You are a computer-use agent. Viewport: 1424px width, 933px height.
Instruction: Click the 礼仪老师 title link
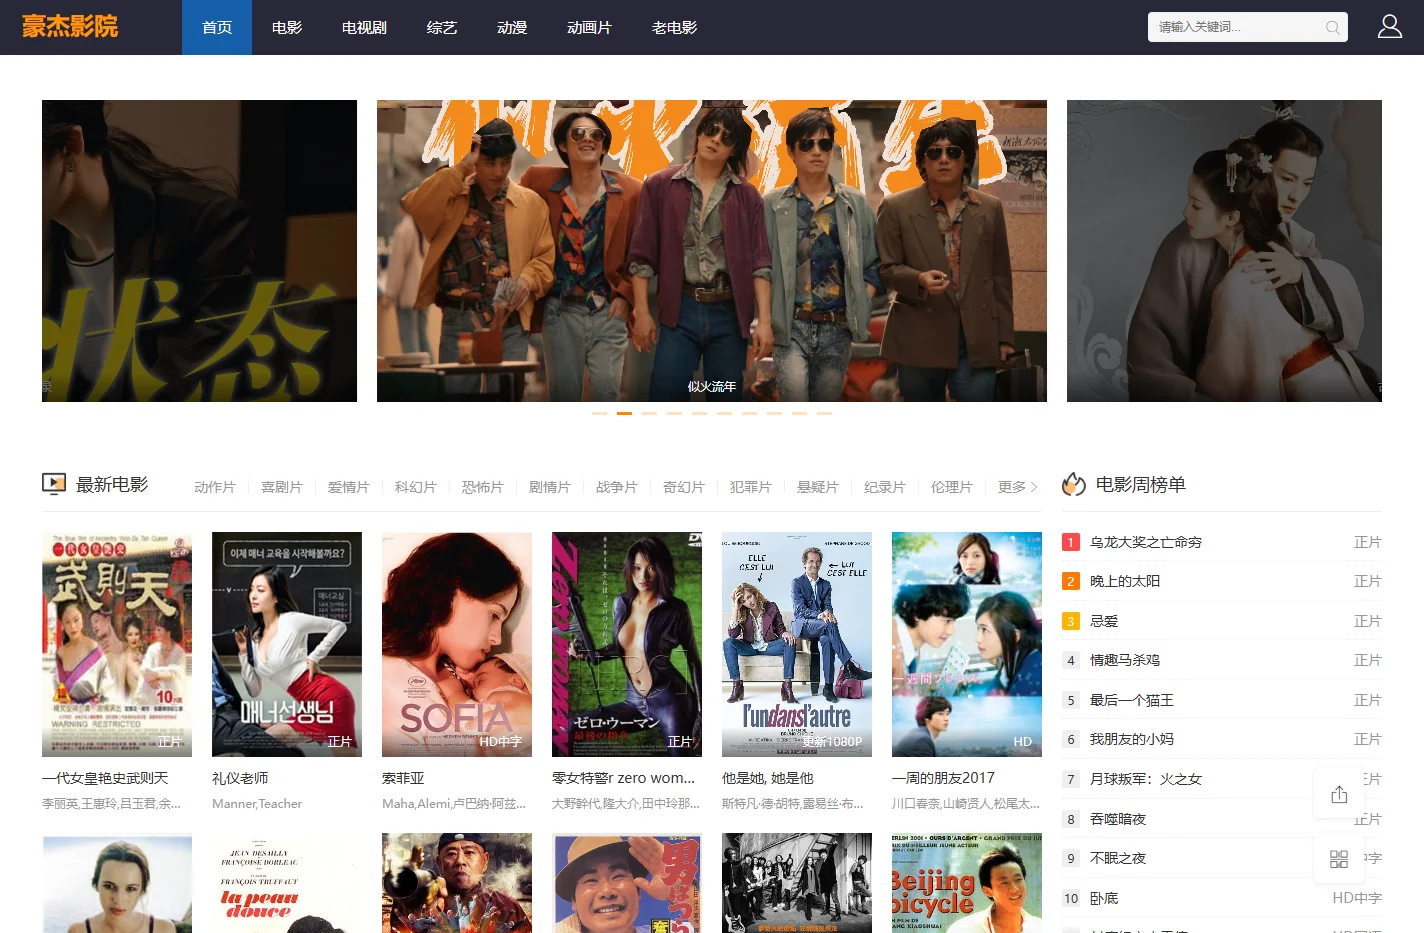(240, 778)
